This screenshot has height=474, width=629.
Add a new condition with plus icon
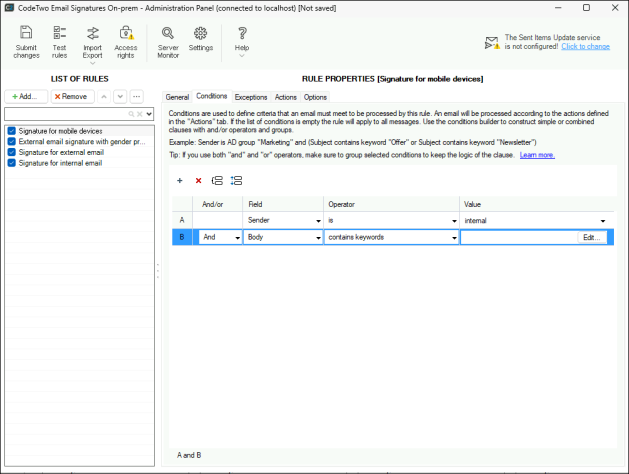pos(180,180)
